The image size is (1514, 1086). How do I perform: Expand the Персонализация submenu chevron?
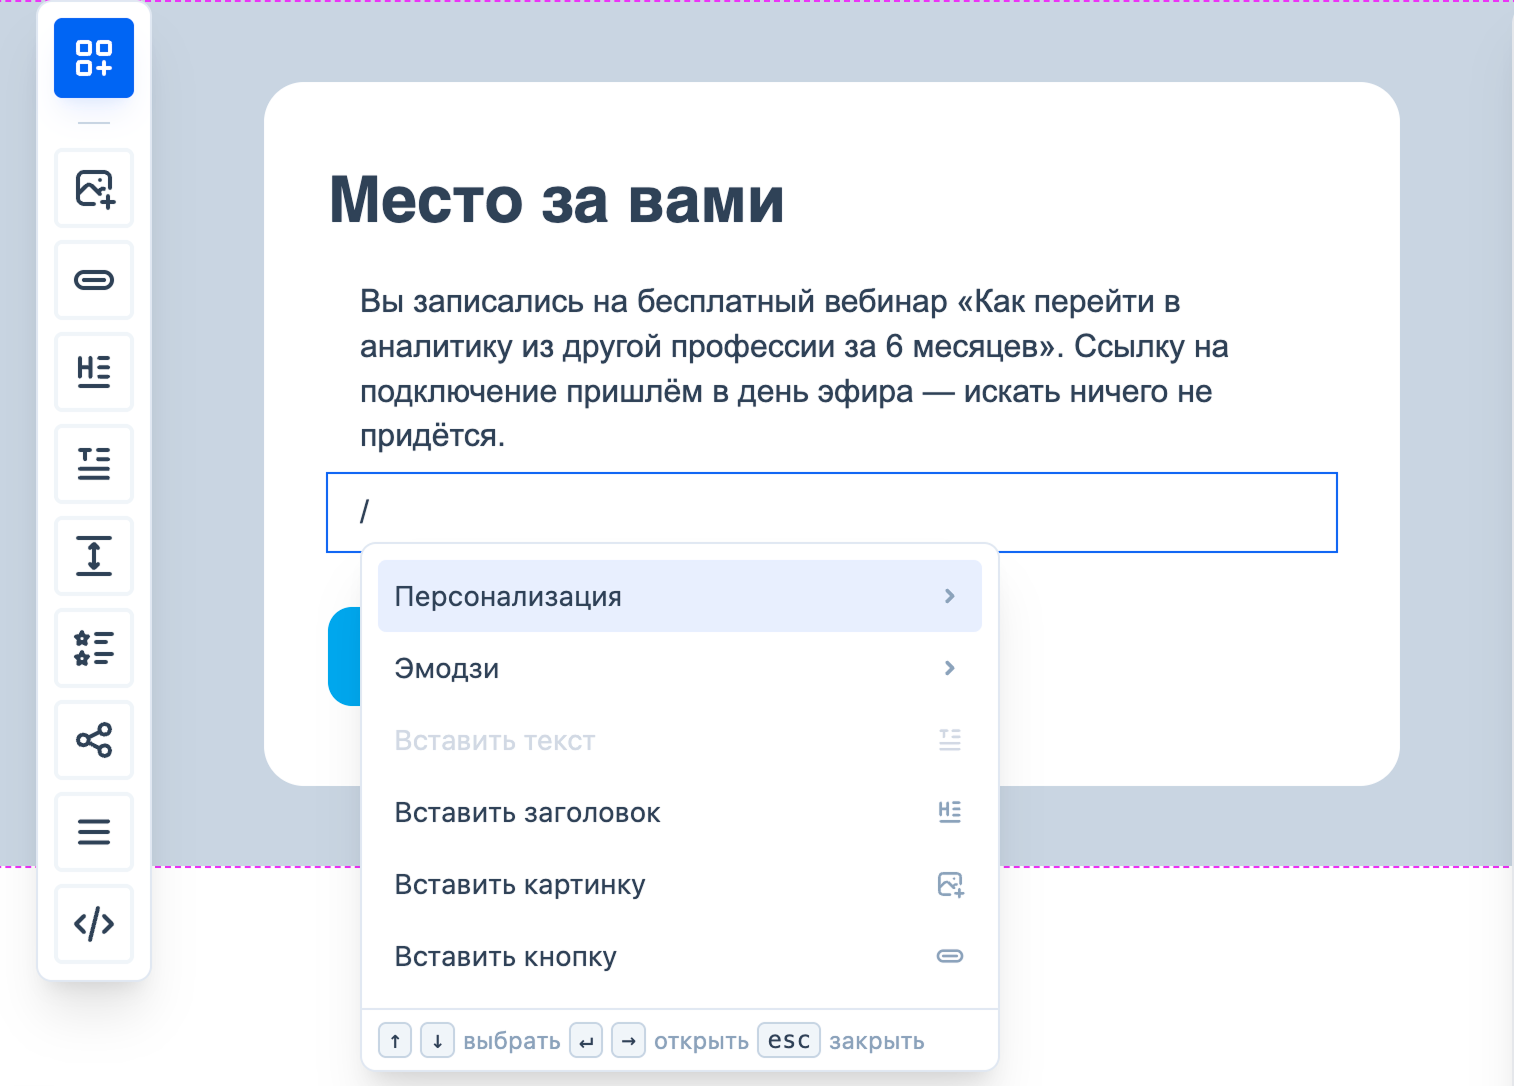pyautogui.click(x=950, y=596)
